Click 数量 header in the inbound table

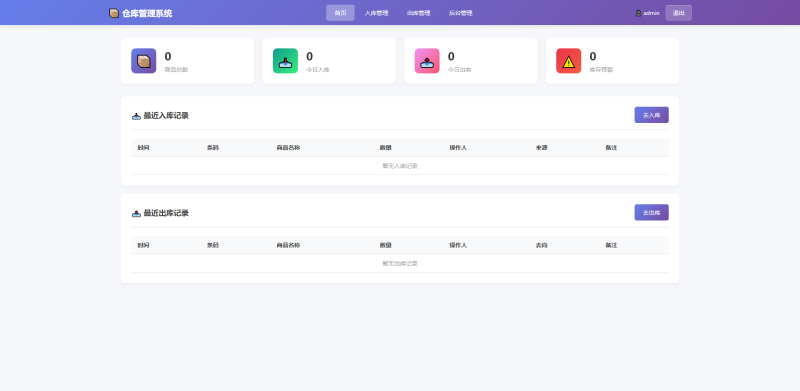tap(386, 148)
